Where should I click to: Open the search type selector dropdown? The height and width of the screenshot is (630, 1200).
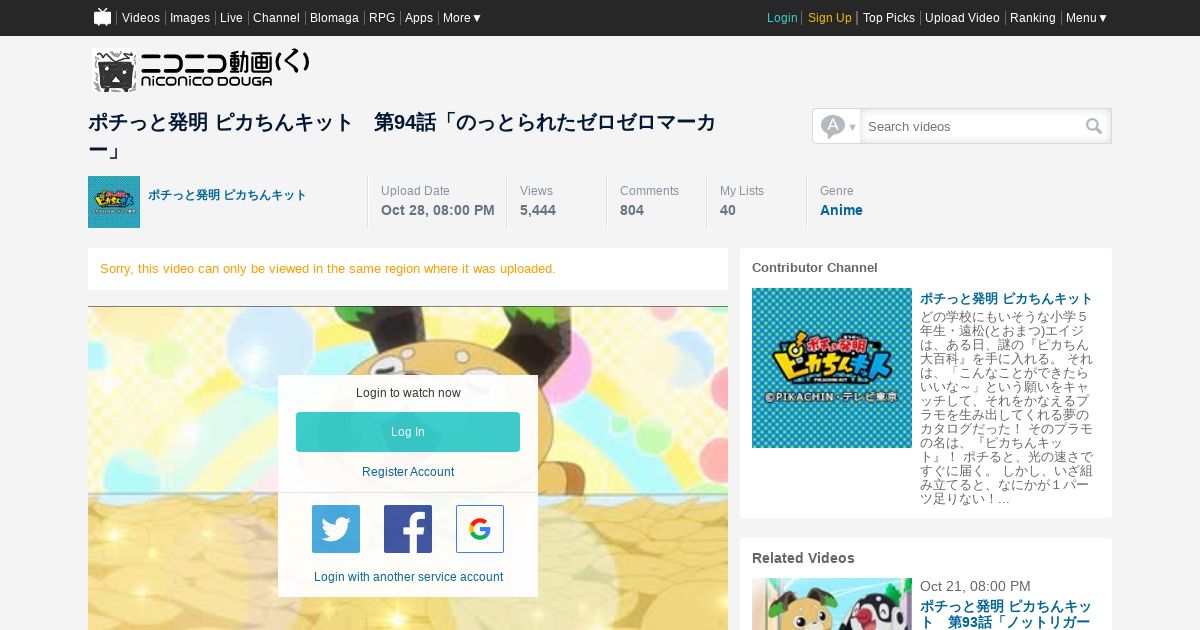pos(837,126)
